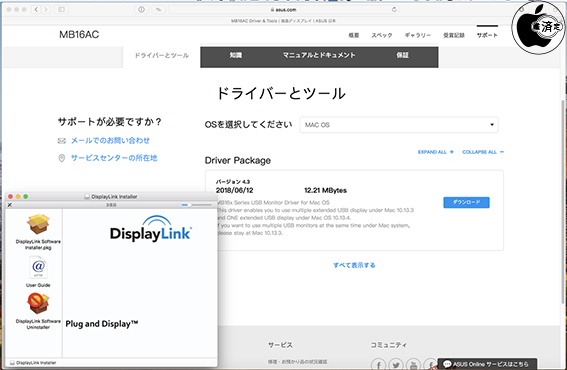Click the DisplayLink logo in installer window

[151, 229]
